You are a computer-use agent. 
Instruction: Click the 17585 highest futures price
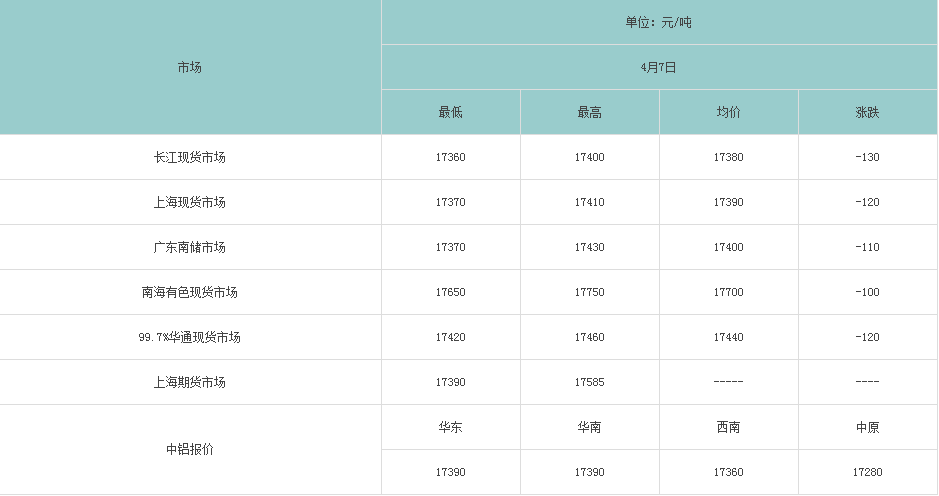[x=590, y=382]
